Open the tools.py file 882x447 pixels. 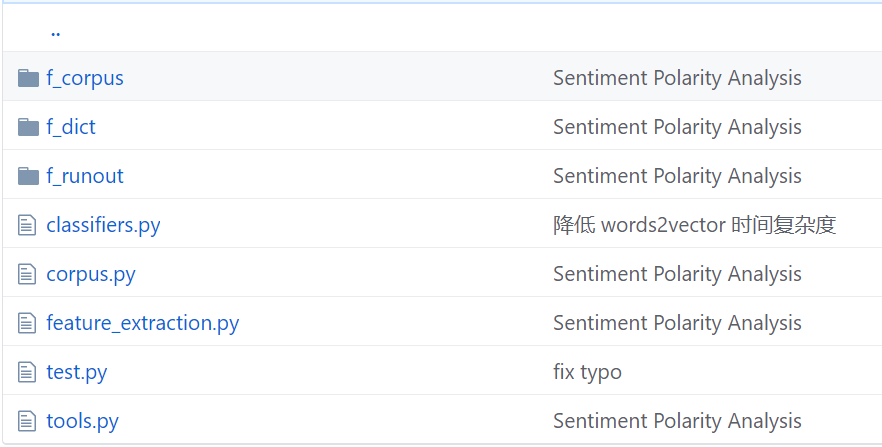82,421
